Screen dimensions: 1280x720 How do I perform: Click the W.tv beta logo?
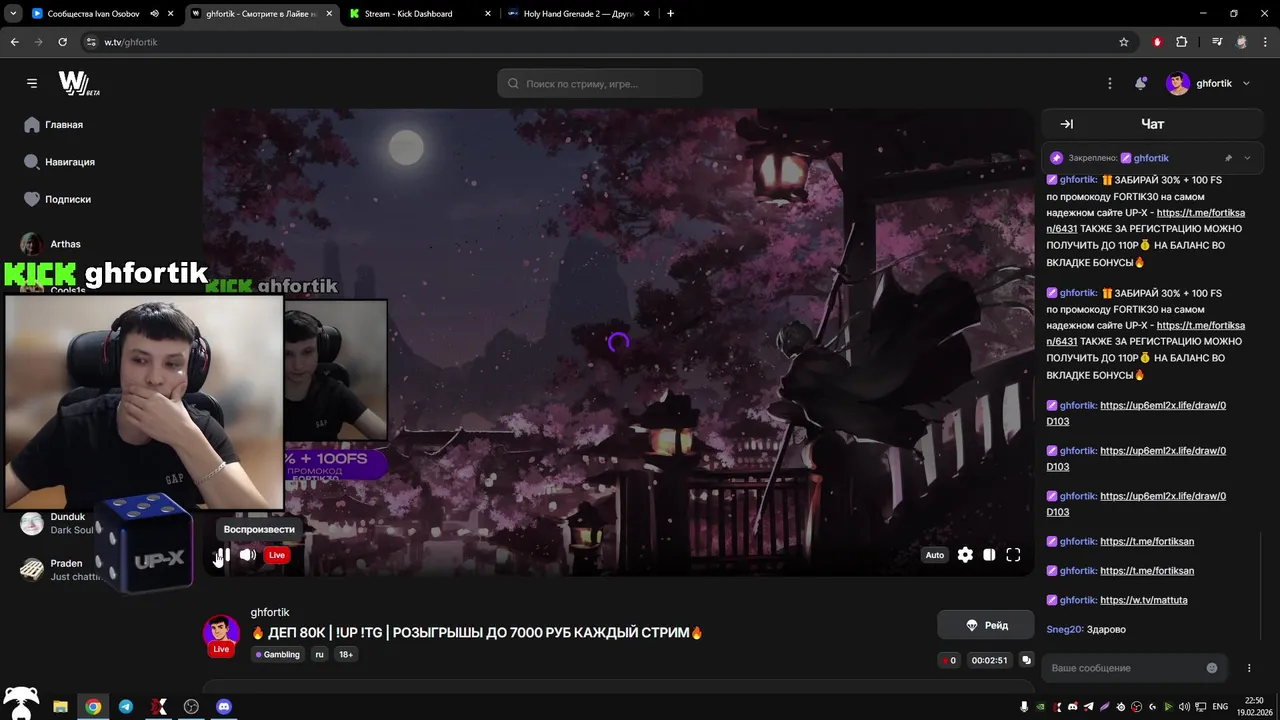[78, 83]
